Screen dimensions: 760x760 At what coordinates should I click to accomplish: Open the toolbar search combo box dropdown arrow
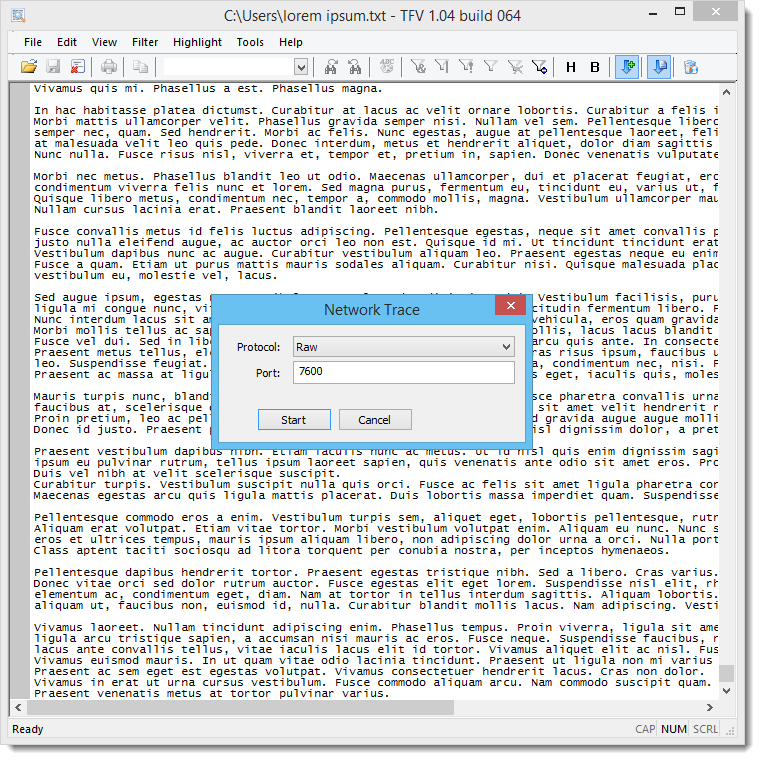pos(301,67)
